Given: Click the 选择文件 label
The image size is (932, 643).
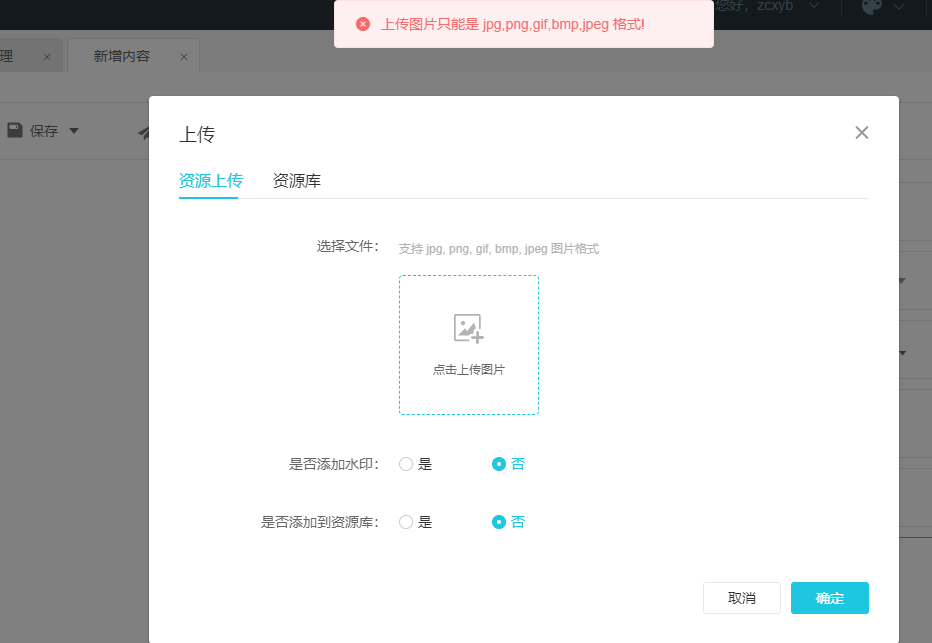Looking at the screenshot, I should tap(348, 247).
